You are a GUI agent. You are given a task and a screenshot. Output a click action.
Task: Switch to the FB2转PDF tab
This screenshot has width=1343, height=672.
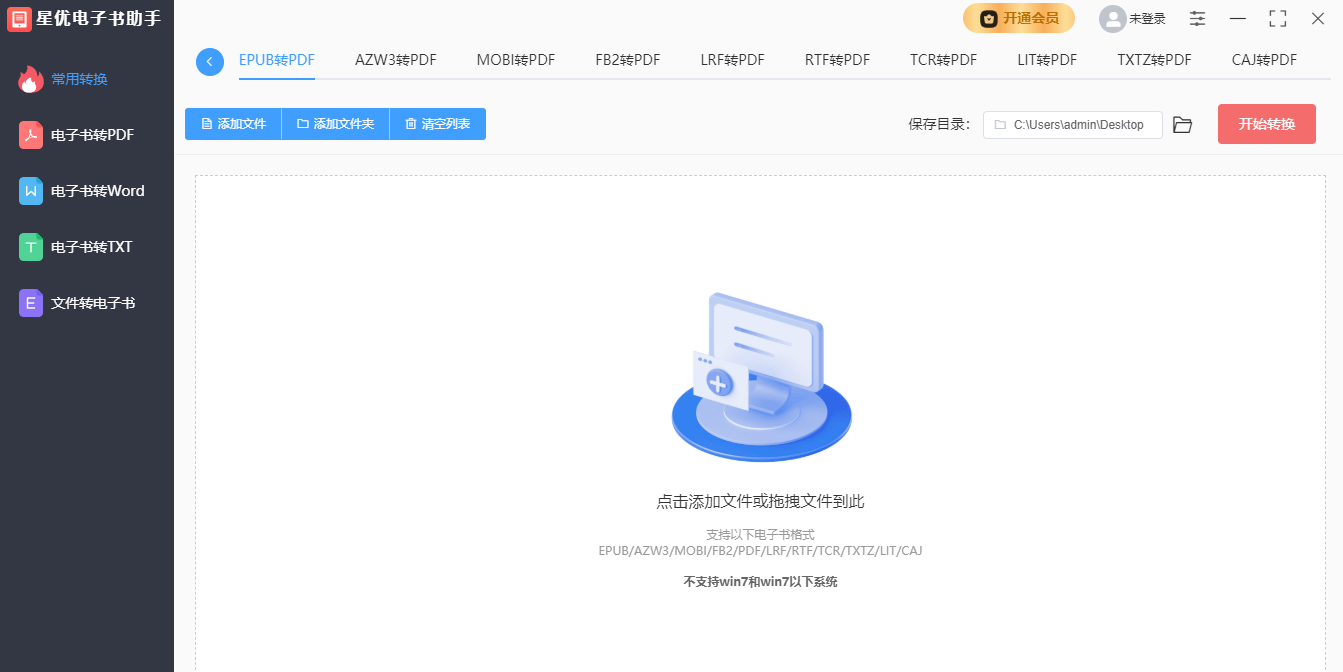click(628, 60)
